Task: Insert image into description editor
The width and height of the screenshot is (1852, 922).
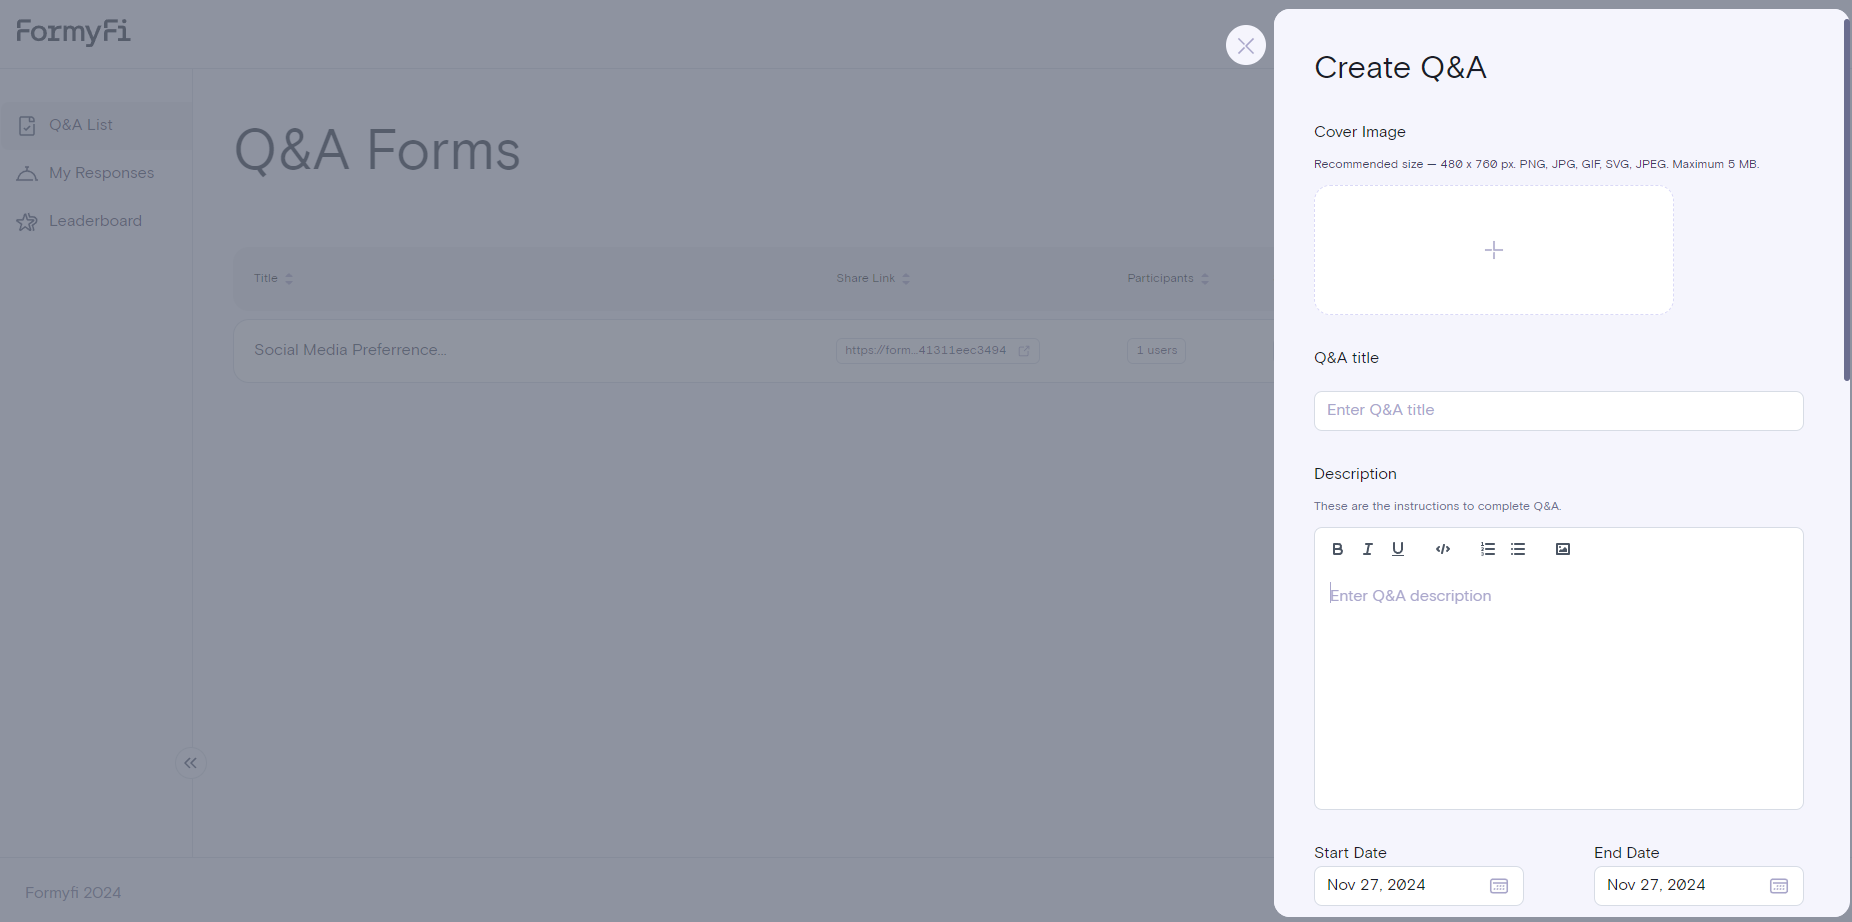Action: pyautogui.click(x=1563, y=549)
